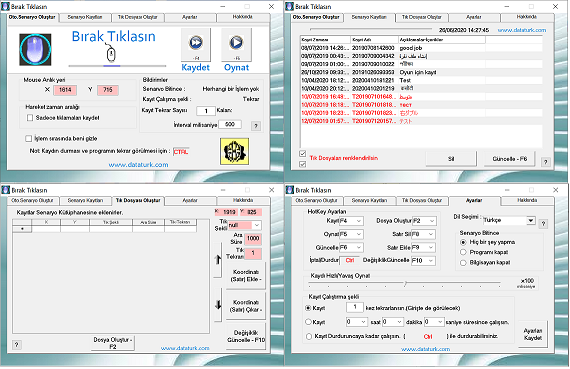Adjust the Kaydı Hızlı/Yavaş Oynat slider
The height and width of the screenshot is (369, 570).
tap(405, 283)
